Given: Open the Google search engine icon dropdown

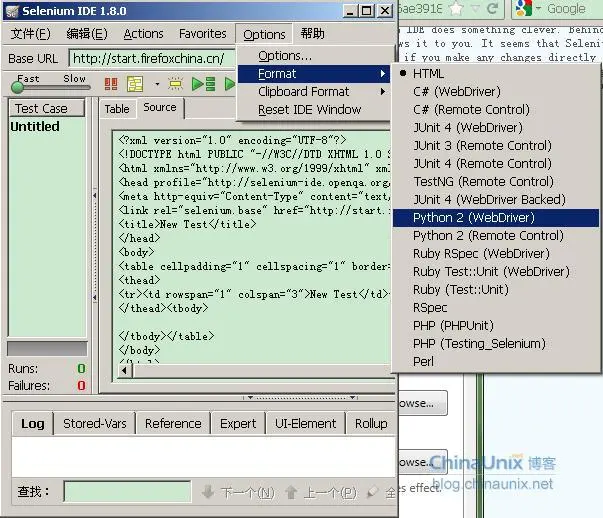Looking at the screenshot, I should pyautogui.click(x=528, y=8).
